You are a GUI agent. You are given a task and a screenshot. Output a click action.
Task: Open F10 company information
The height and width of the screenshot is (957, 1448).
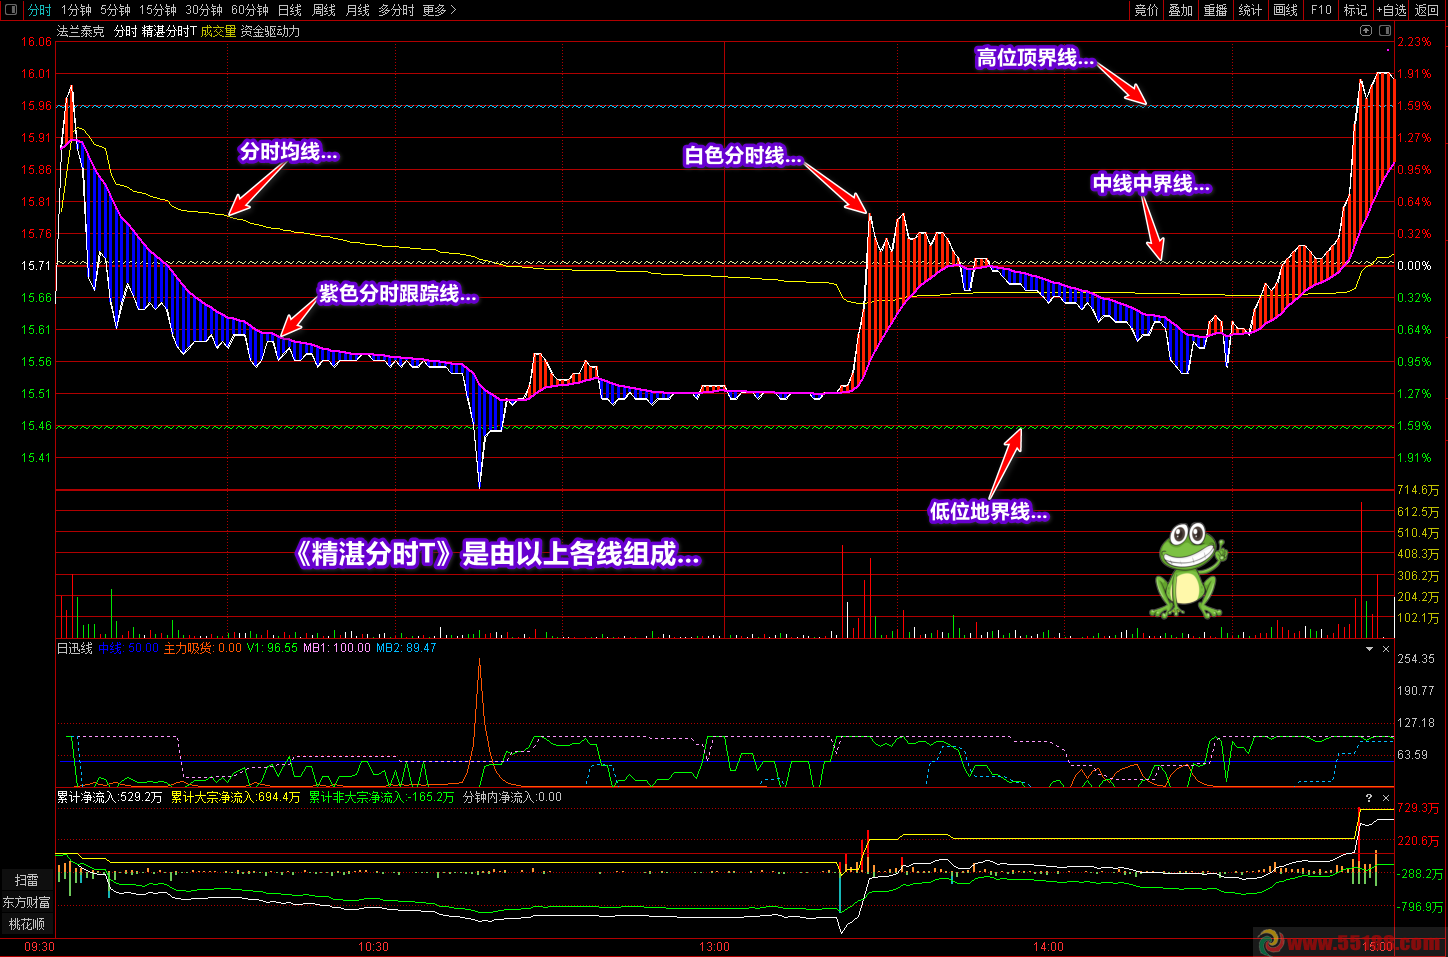point(1321,10)
